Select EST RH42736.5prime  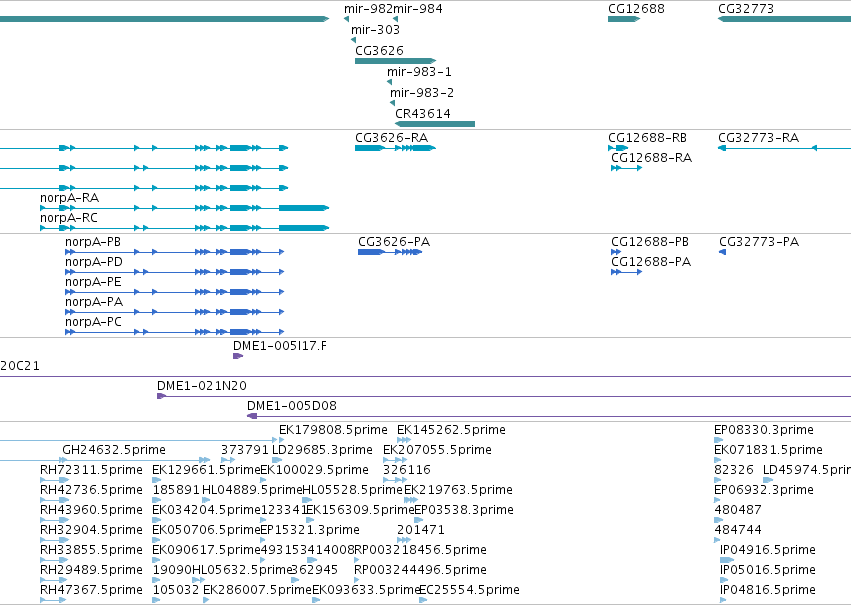coord(91,491)
